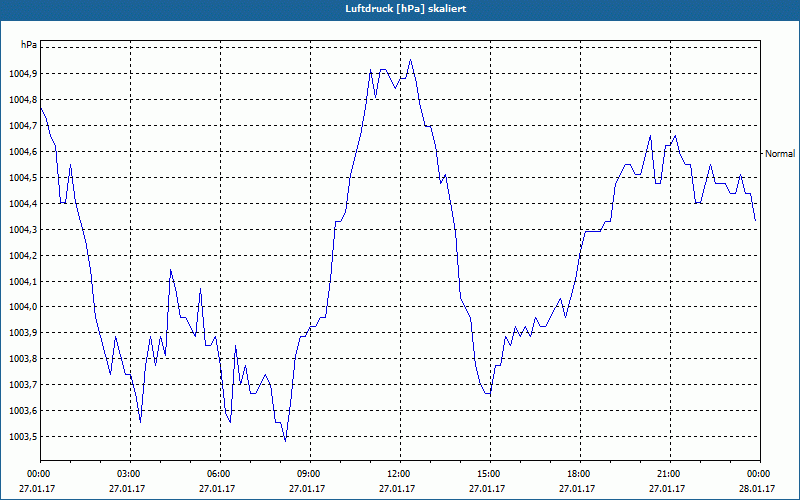The image size is (800, 500).
Task: Click the 1003,9 y-axis value
Action: 23,333
